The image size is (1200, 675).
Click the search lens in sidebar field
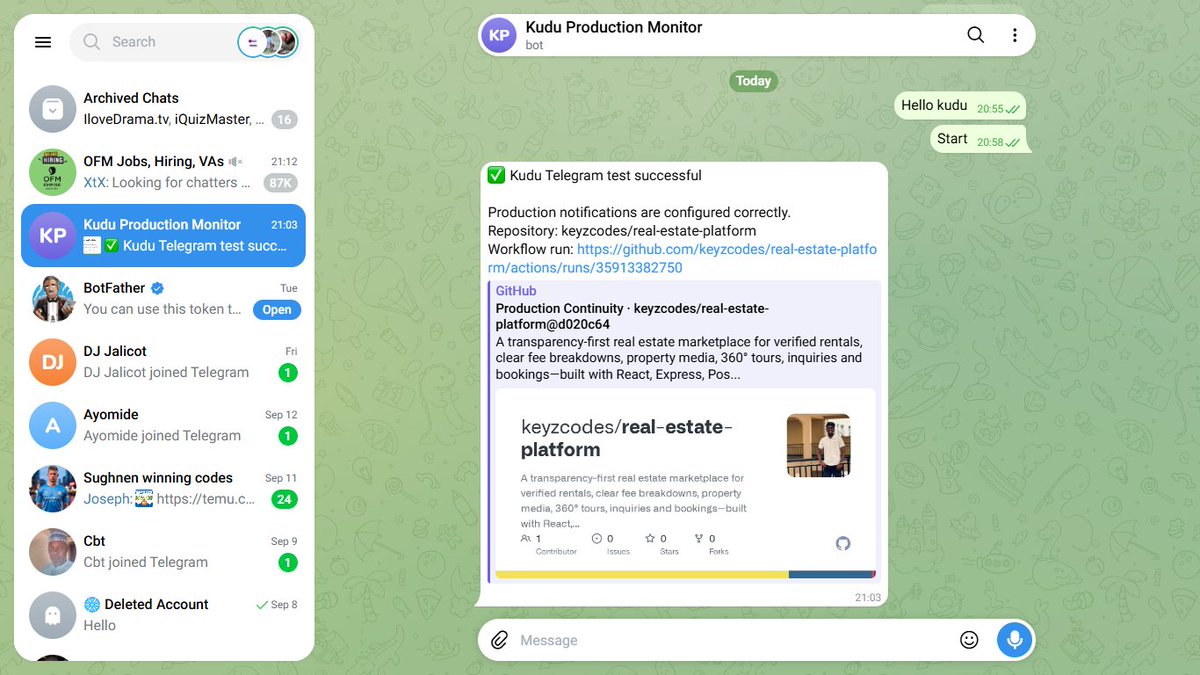point(92,42)
